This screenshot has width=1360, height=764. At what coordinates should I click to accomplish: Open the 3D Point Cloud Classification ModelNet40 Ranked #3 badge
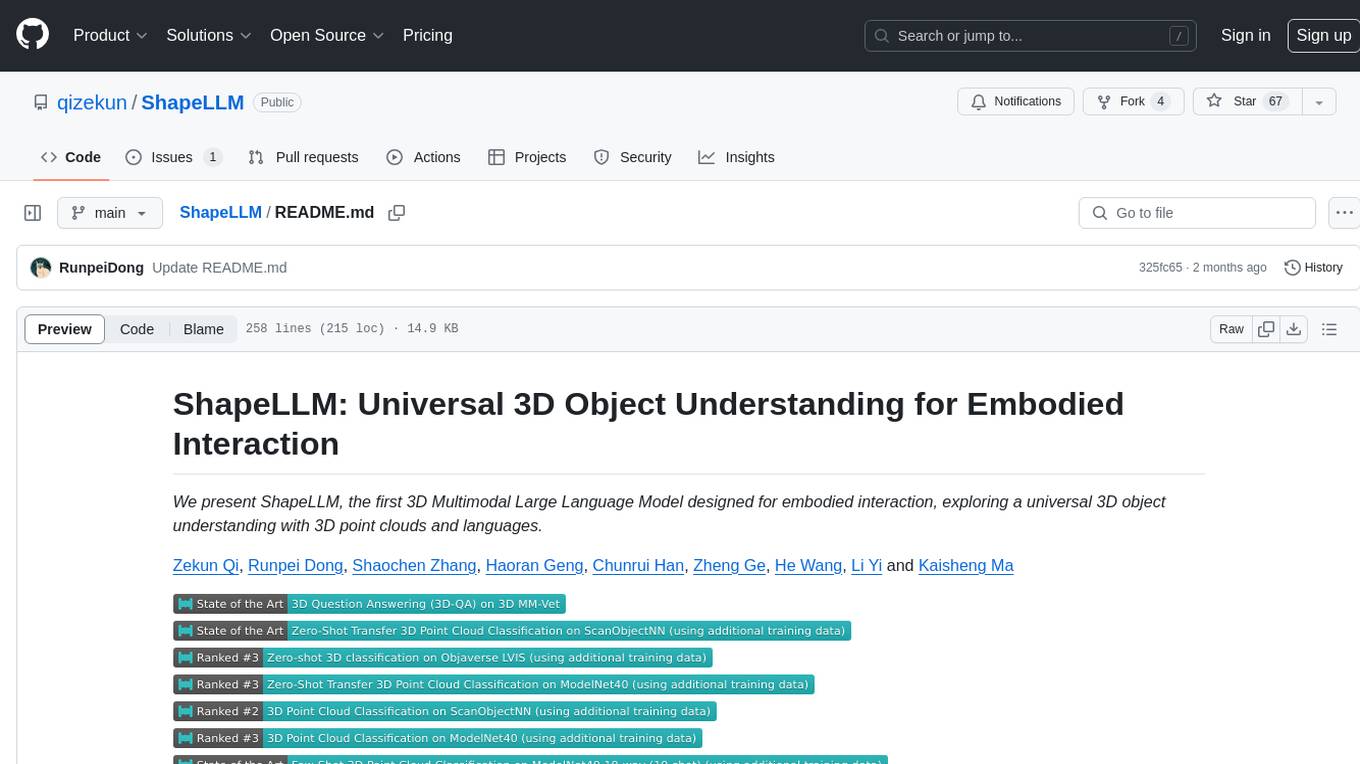[x=438, y=738]
